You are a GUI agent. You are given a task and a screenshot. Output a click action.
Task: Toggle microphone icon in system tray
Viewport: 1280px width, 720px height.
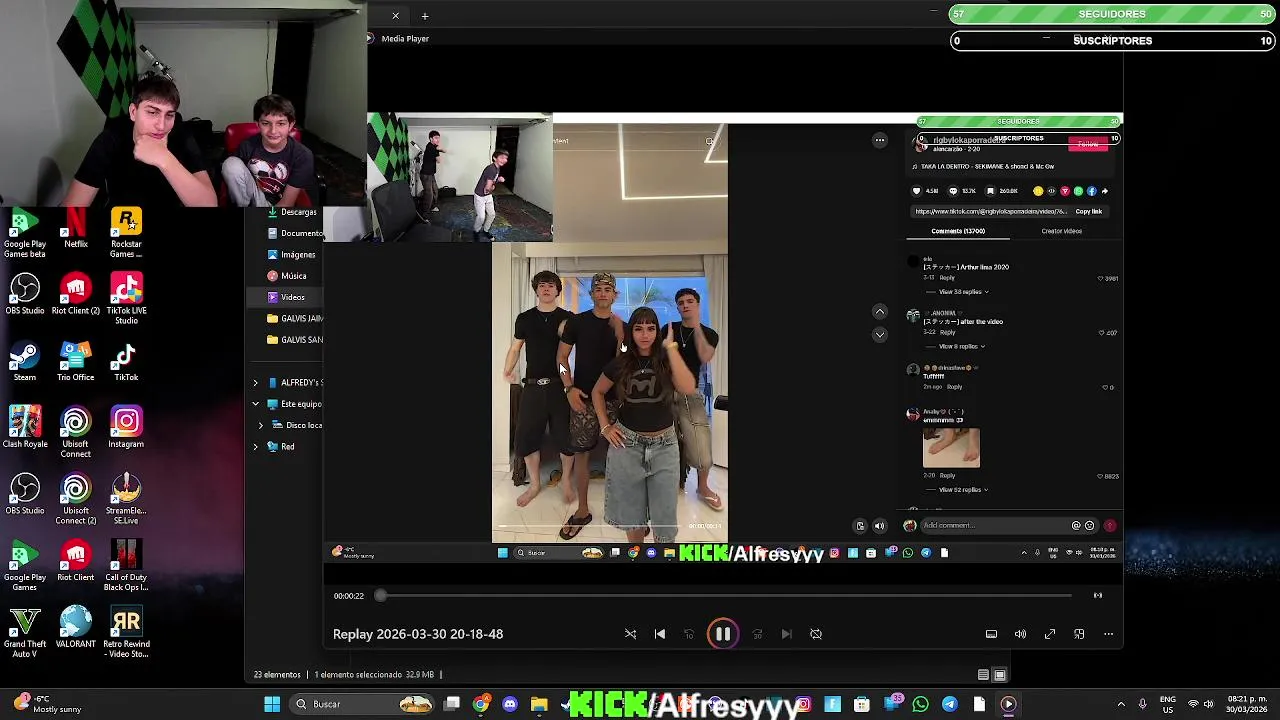(1143, 704)
